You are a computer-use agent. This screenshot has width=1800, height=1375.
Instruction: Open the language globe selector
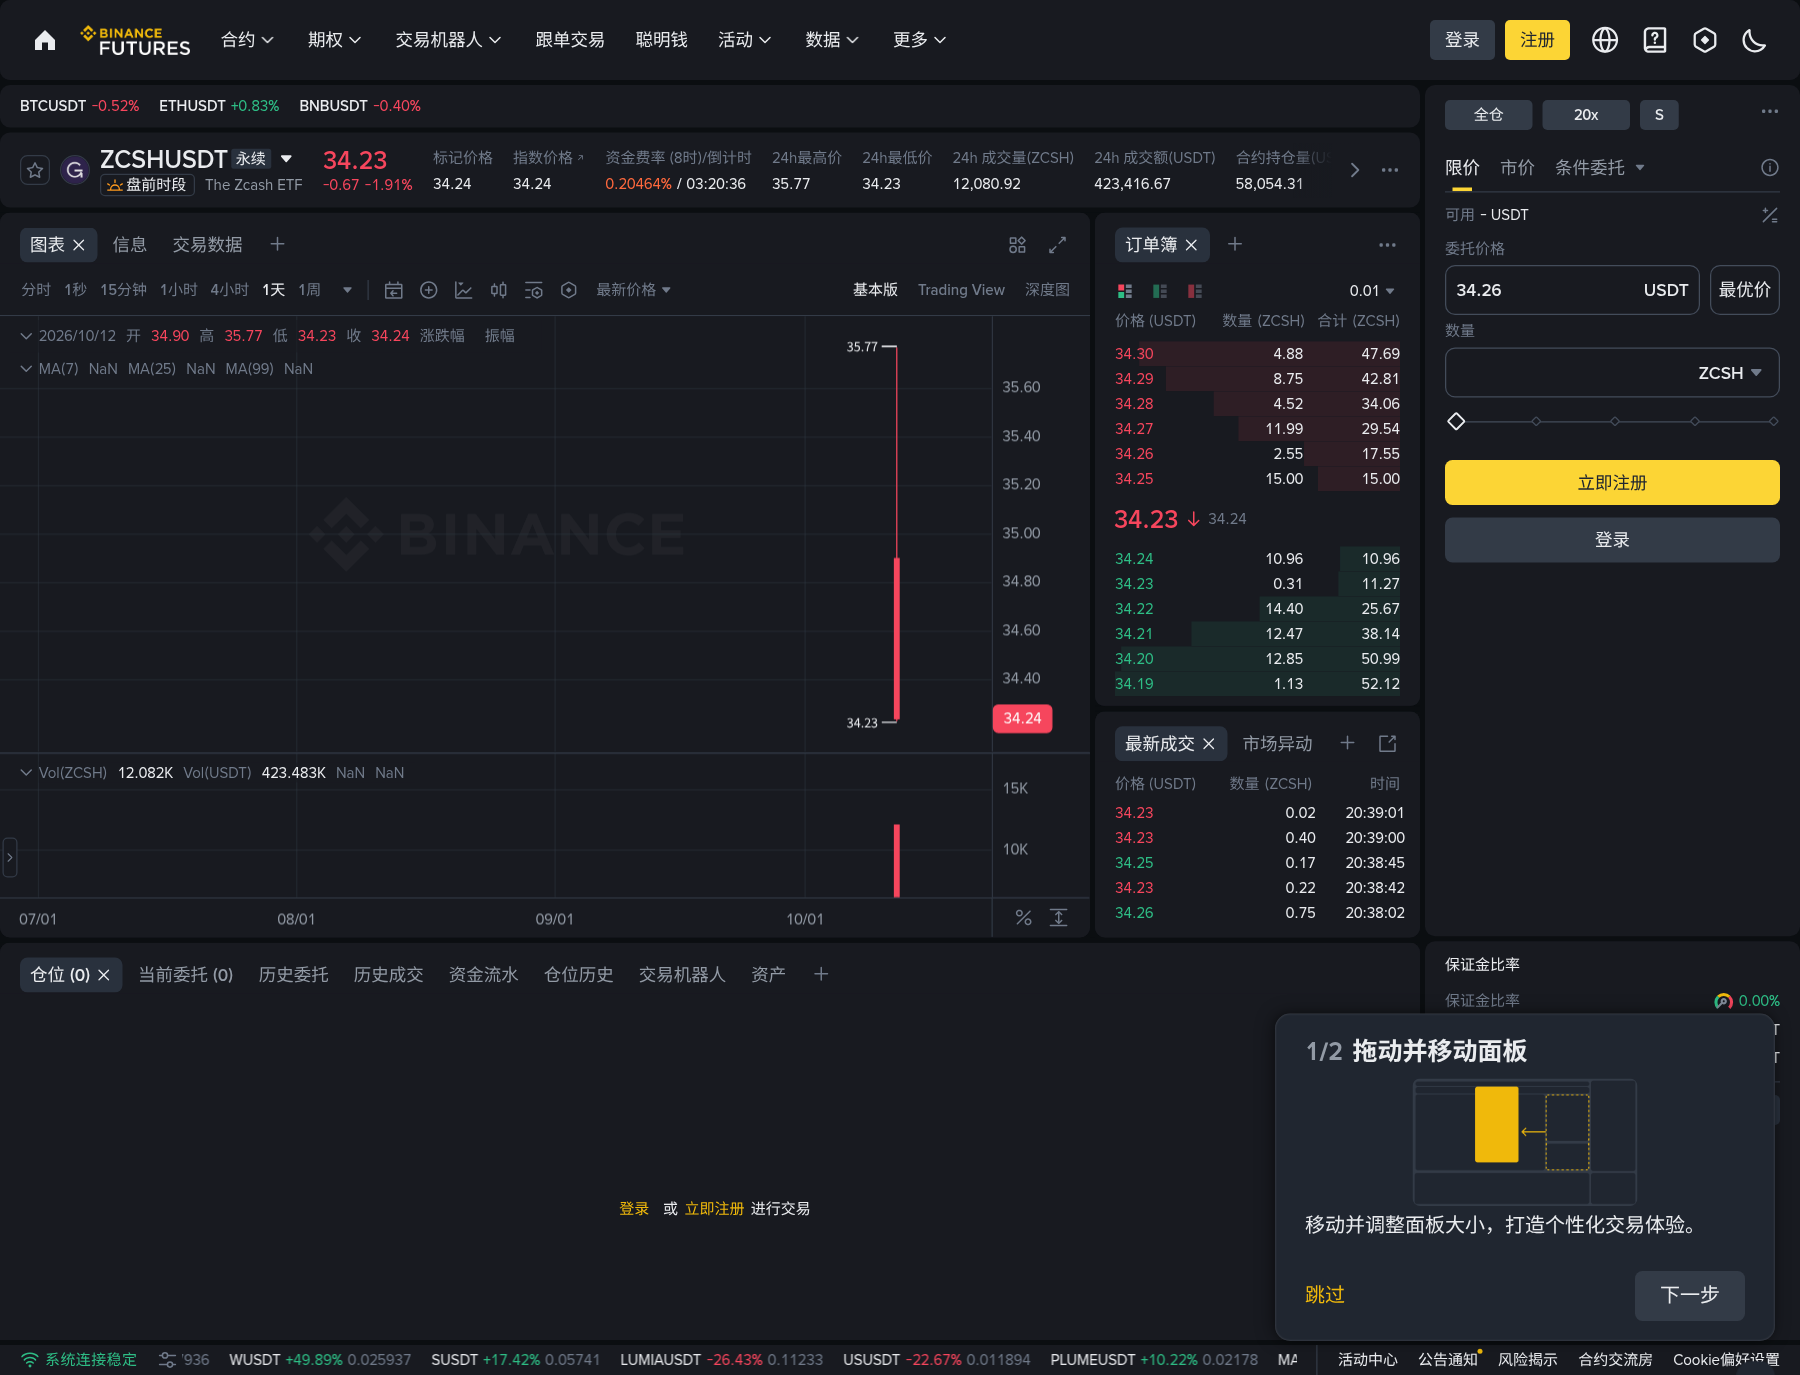point(1605,40)
